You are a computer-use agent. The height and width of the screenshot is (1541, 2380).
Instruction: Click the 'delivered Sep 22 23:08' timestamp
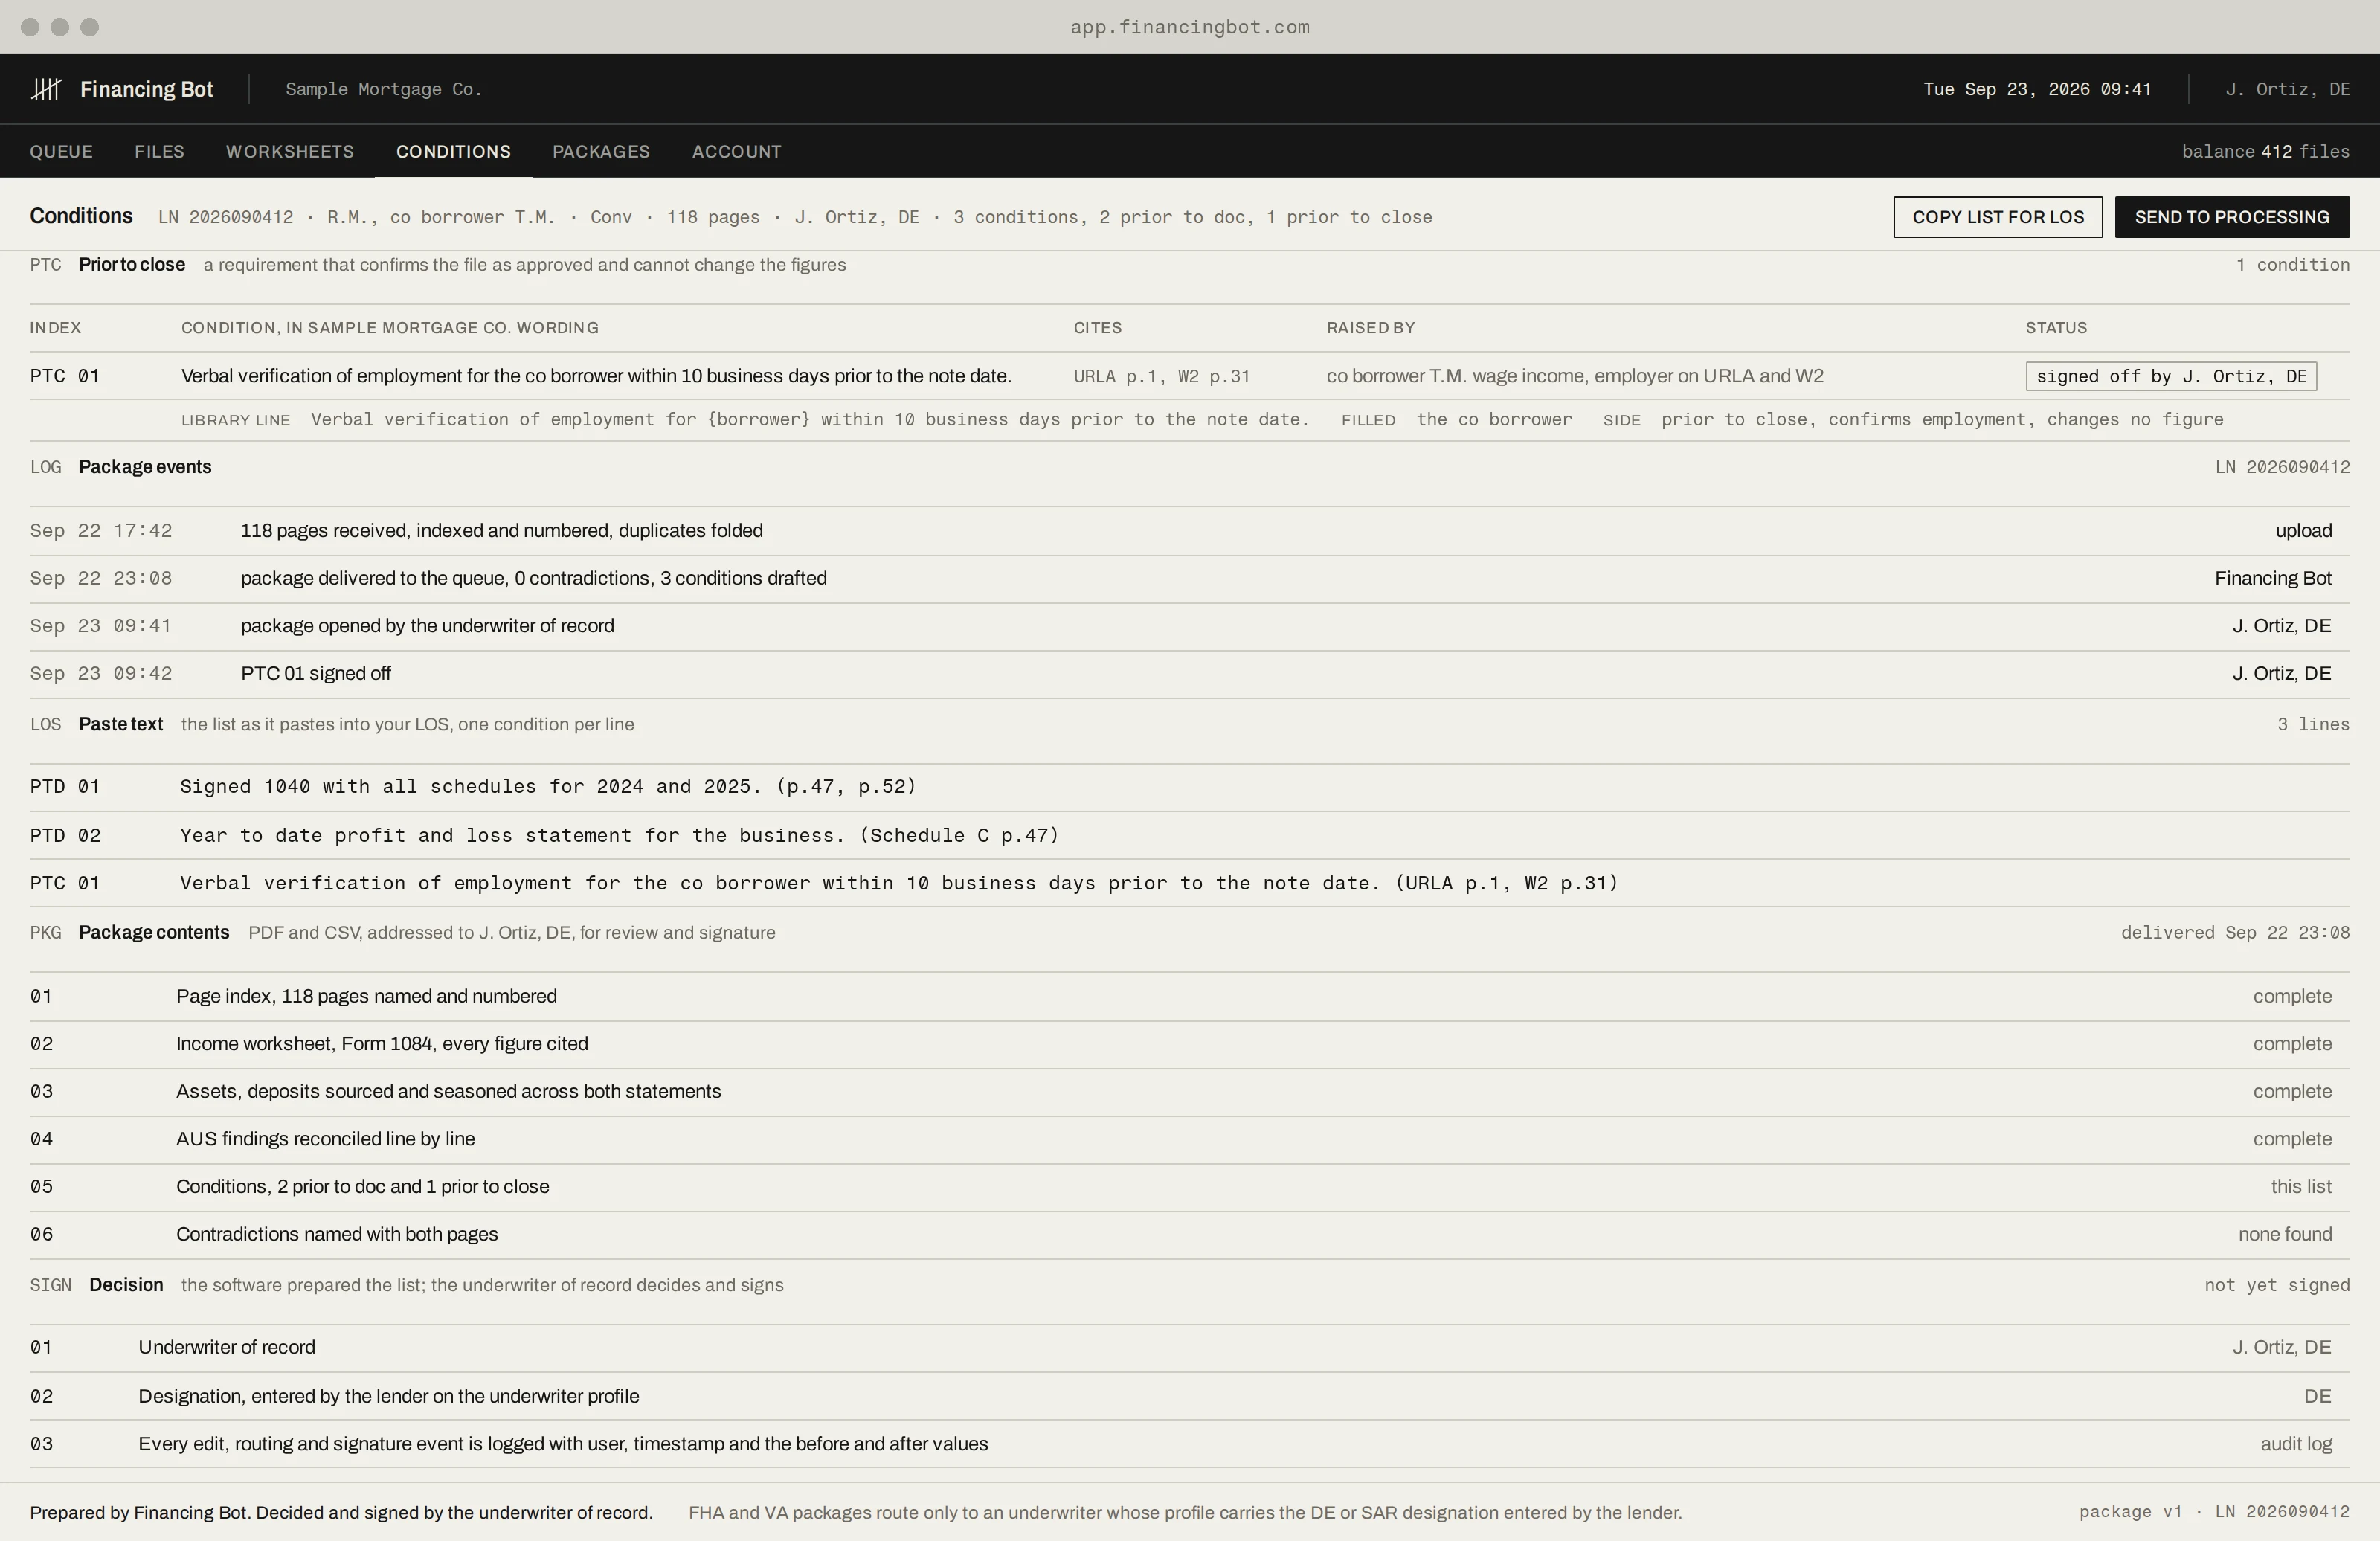(2235, 933)
